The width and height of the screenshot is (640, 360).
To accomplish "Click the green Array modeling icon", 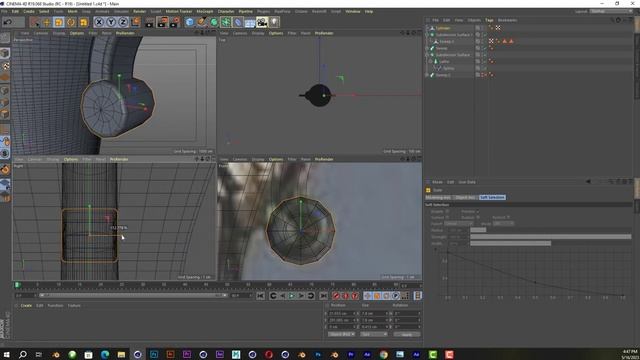I will (x=226, y=22).
